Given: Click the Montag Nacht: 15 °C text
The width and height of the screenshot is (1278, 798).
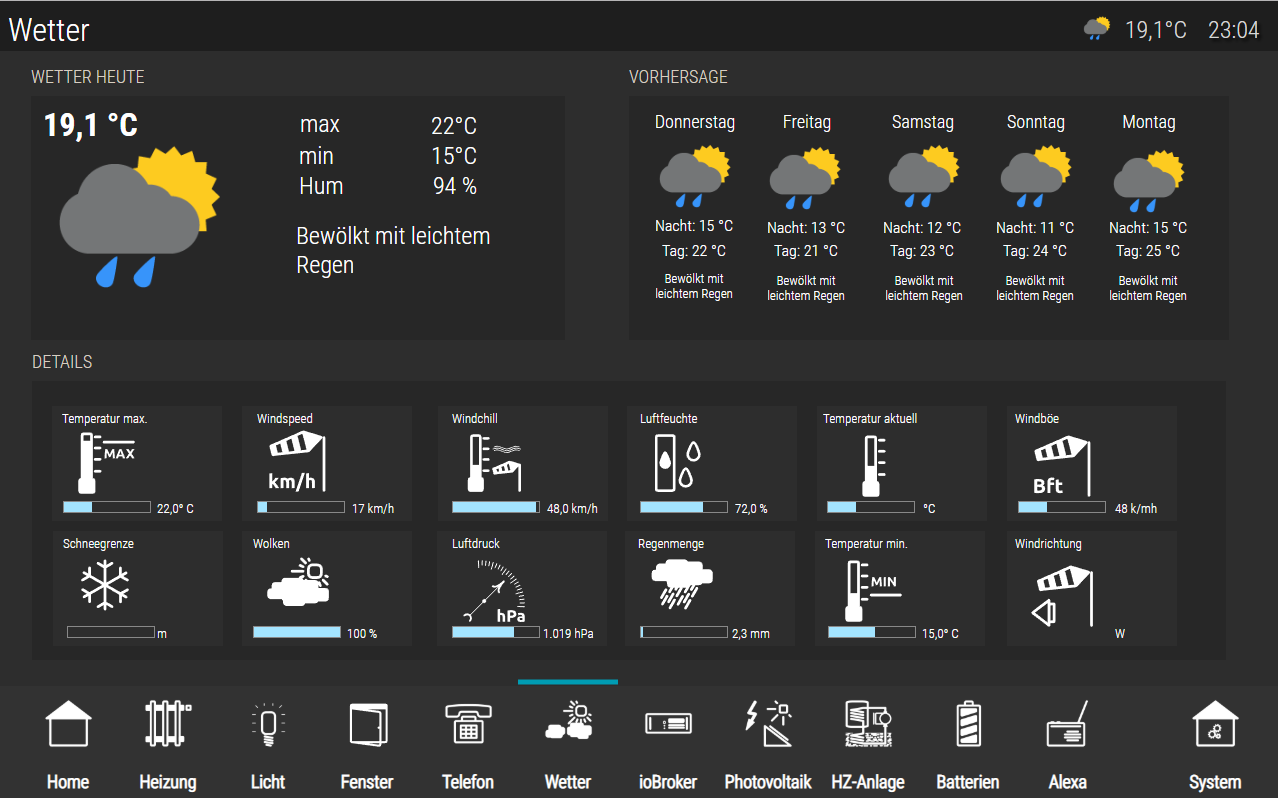Looking at the screenshot, I should point(1148,228).
